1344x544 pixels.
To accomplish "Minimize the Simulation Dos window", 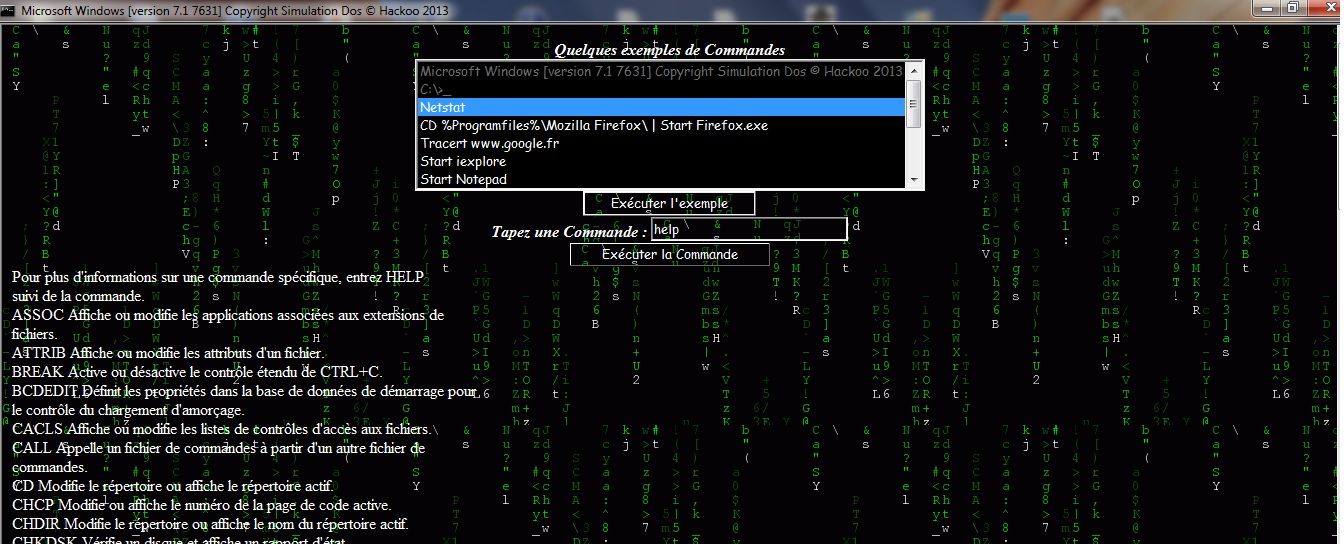I will tap(1267, 8).
